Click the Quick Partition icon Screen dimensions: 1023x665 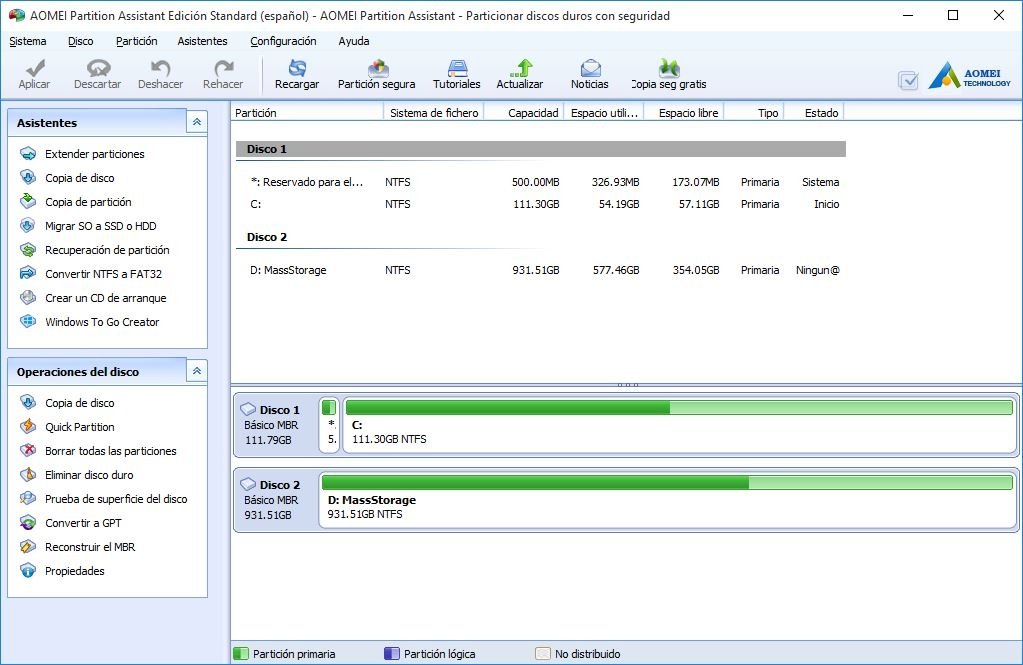click(x=28, y=427)
